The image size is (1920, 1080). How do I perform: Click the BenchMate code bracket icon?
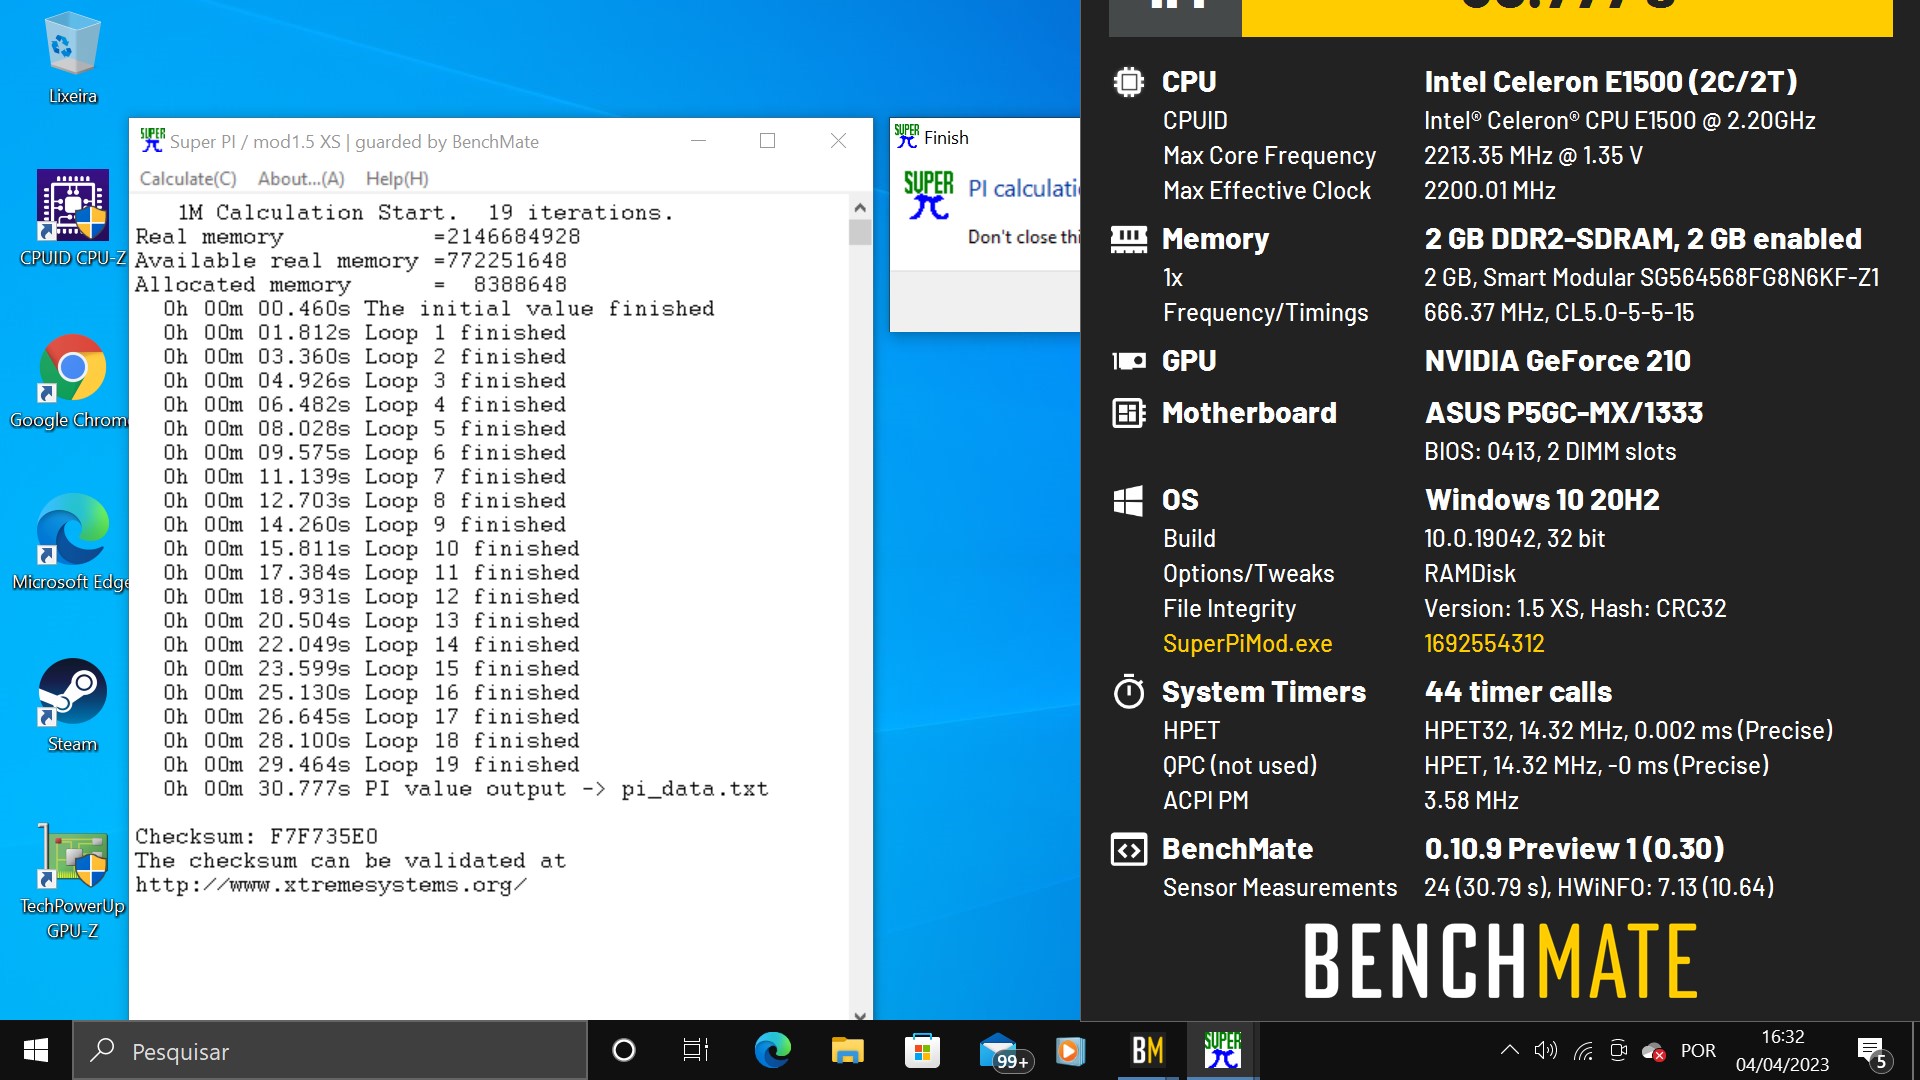pyautogui.click(x=1129, y=850)
